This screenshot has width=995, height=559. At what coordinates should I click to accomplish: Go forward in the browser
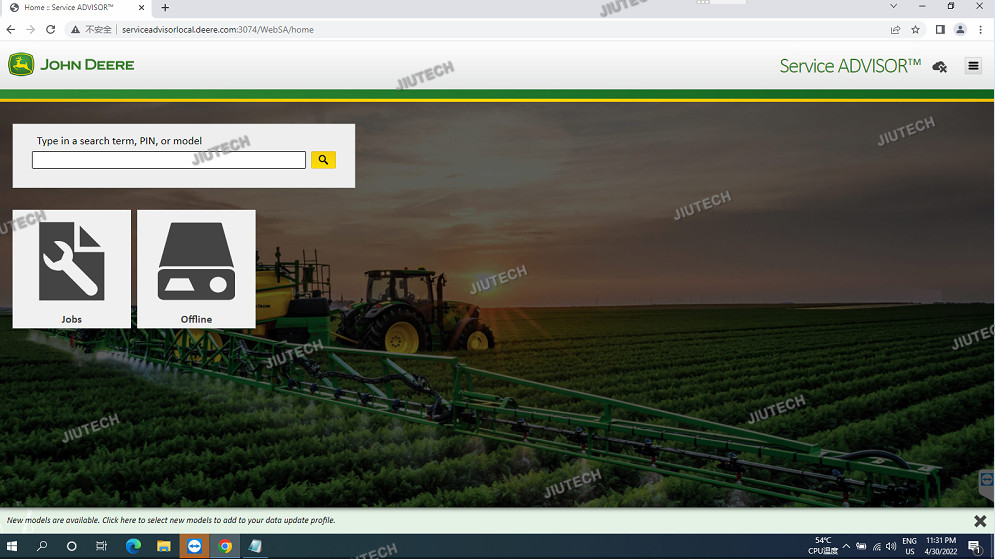coord(30,29)
